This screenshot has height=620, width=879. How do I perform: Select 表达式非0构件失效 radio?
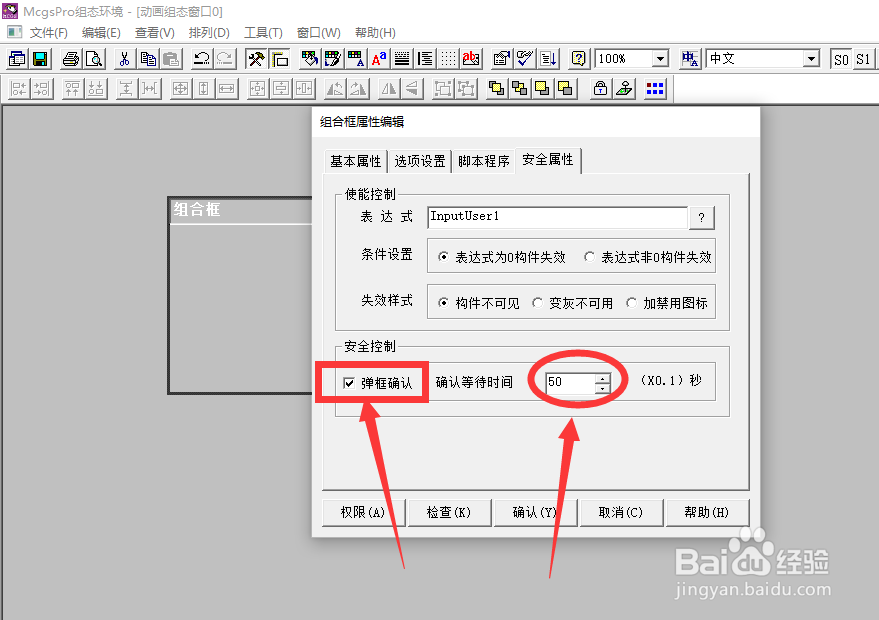coord(648,257)
